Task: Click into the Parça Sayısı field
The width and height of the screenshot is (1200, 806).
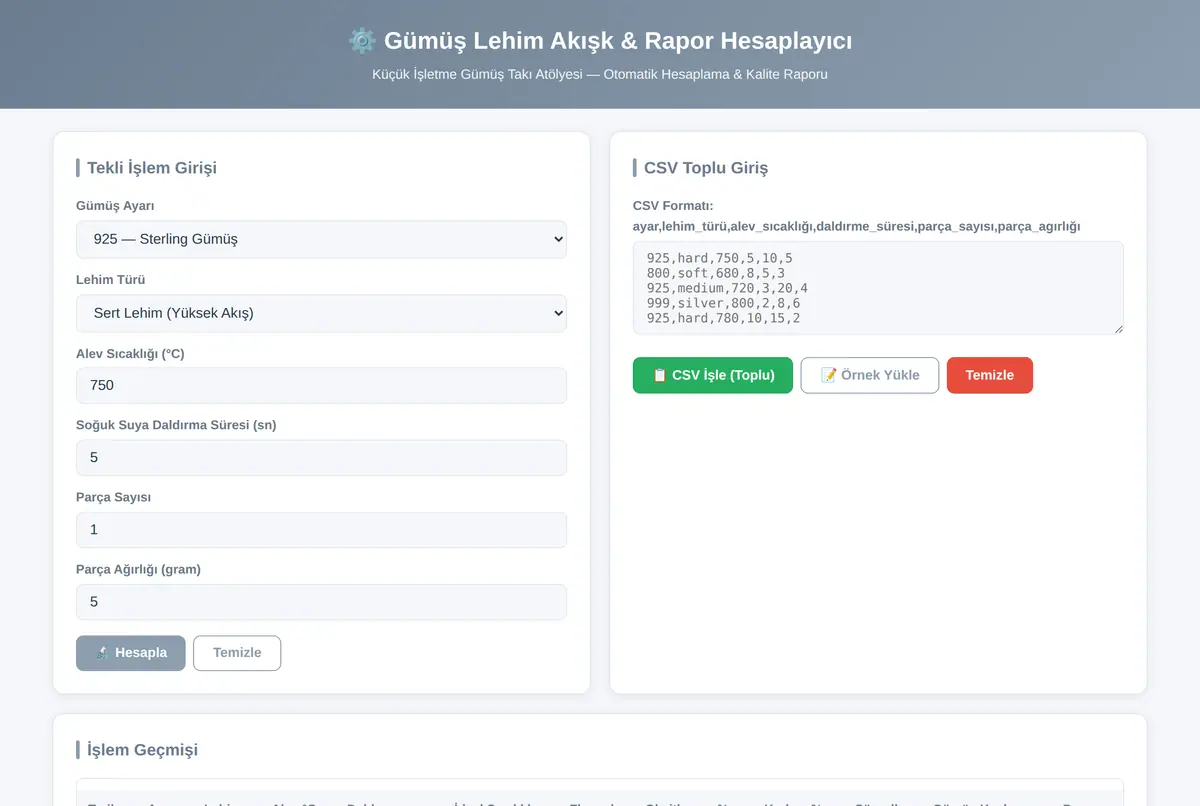Action: click(321, 529)
